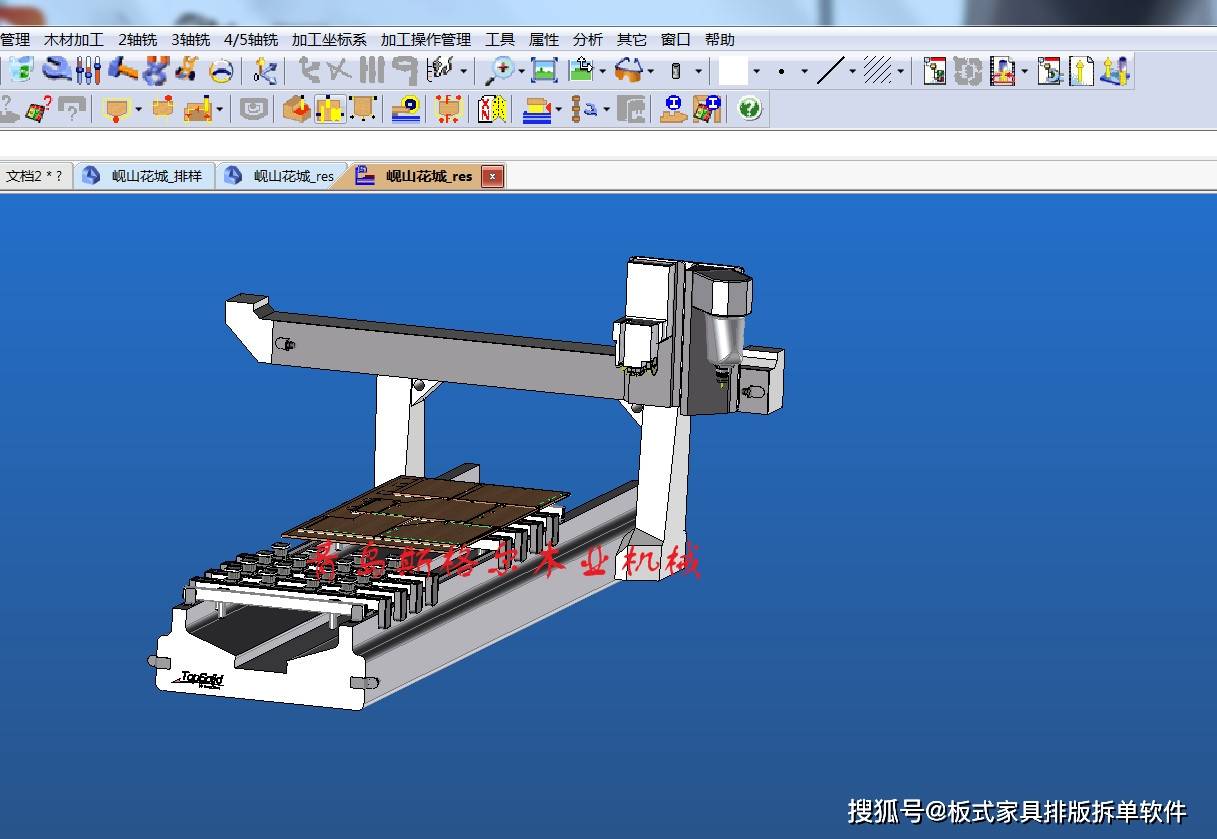Click the highlighted yellow-handled part icon
Viewport: 1217px width, 839px height.
click(330, 108)
